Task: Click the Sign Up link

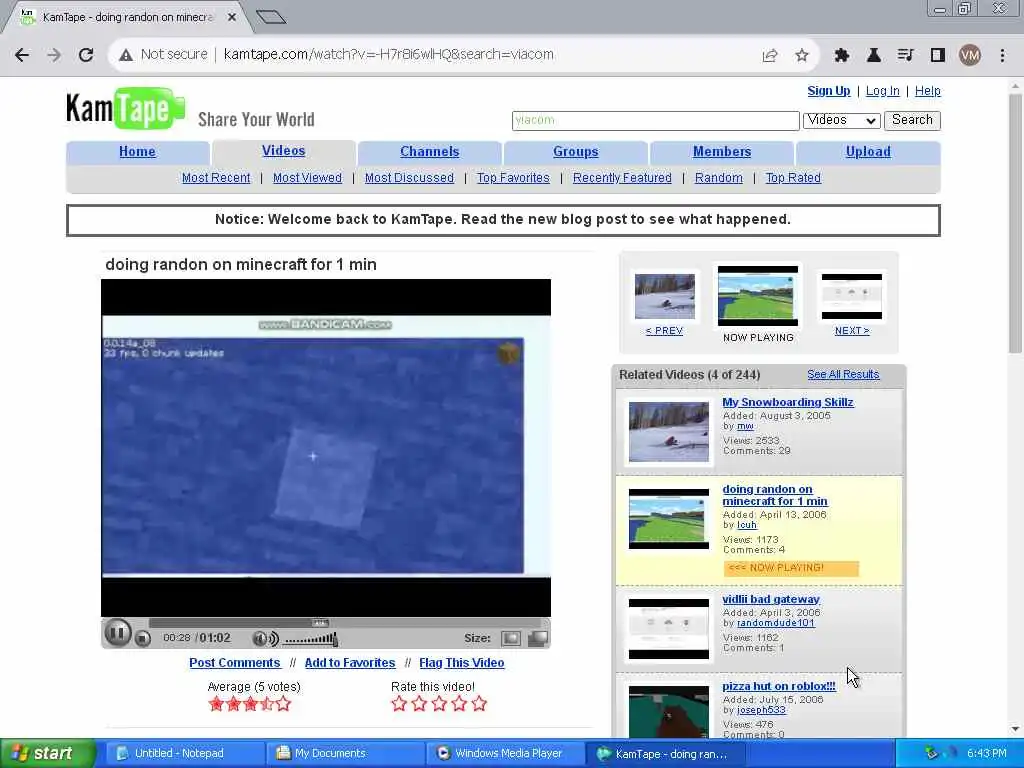Action: click(x=828, y=91)
